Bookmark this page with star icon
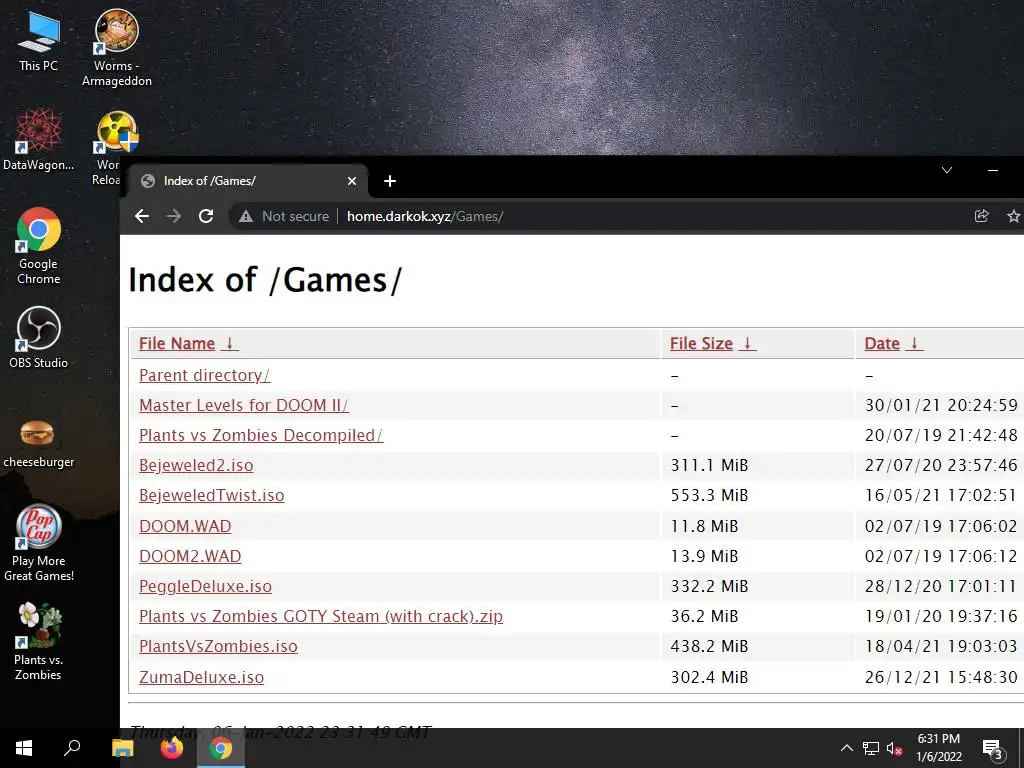This screenshot has height=768, width=1024. 1014,216
